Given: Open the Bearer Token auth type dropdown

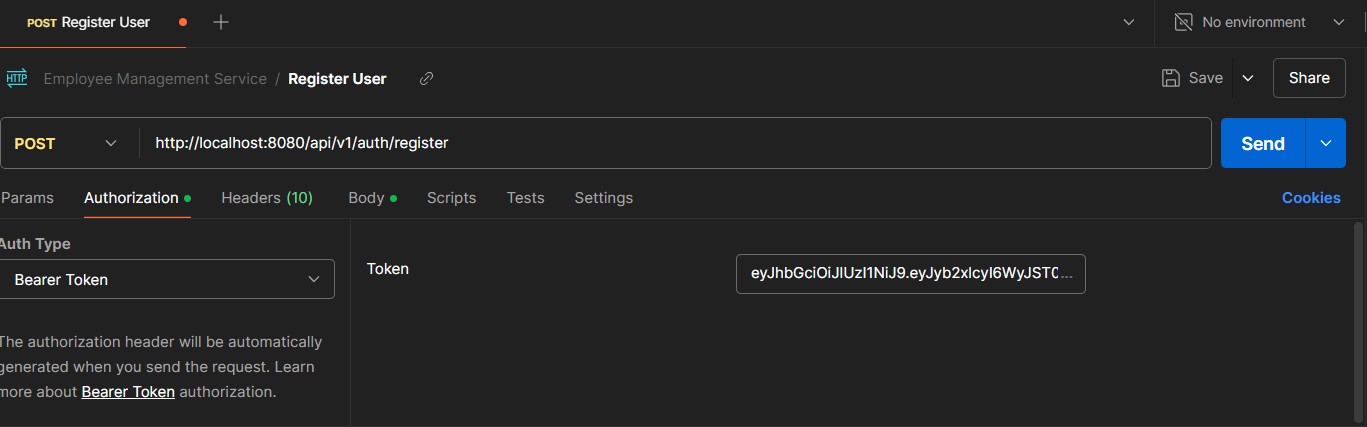Looking at the screenshot, I should point(167,280).
